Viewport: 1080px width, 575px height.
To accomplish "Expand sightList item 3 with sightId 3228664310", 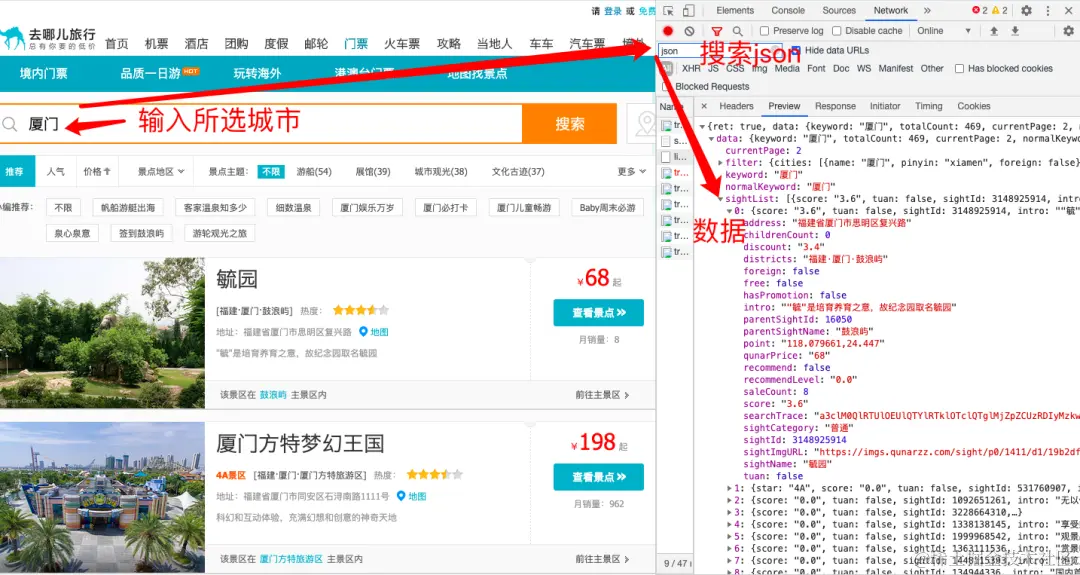I will (x=729, y=512).
